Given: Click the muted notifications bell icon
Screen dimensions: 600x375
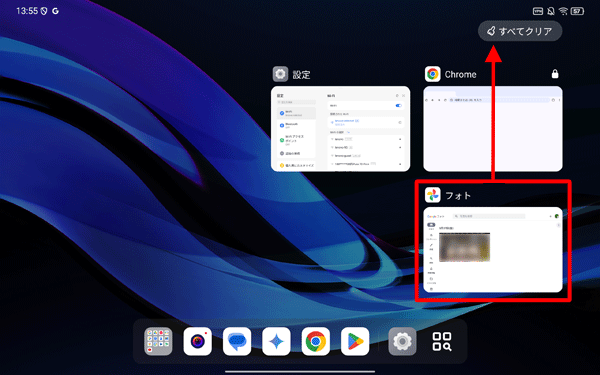Looking at the screenshot, I should [x=551, y=11].
